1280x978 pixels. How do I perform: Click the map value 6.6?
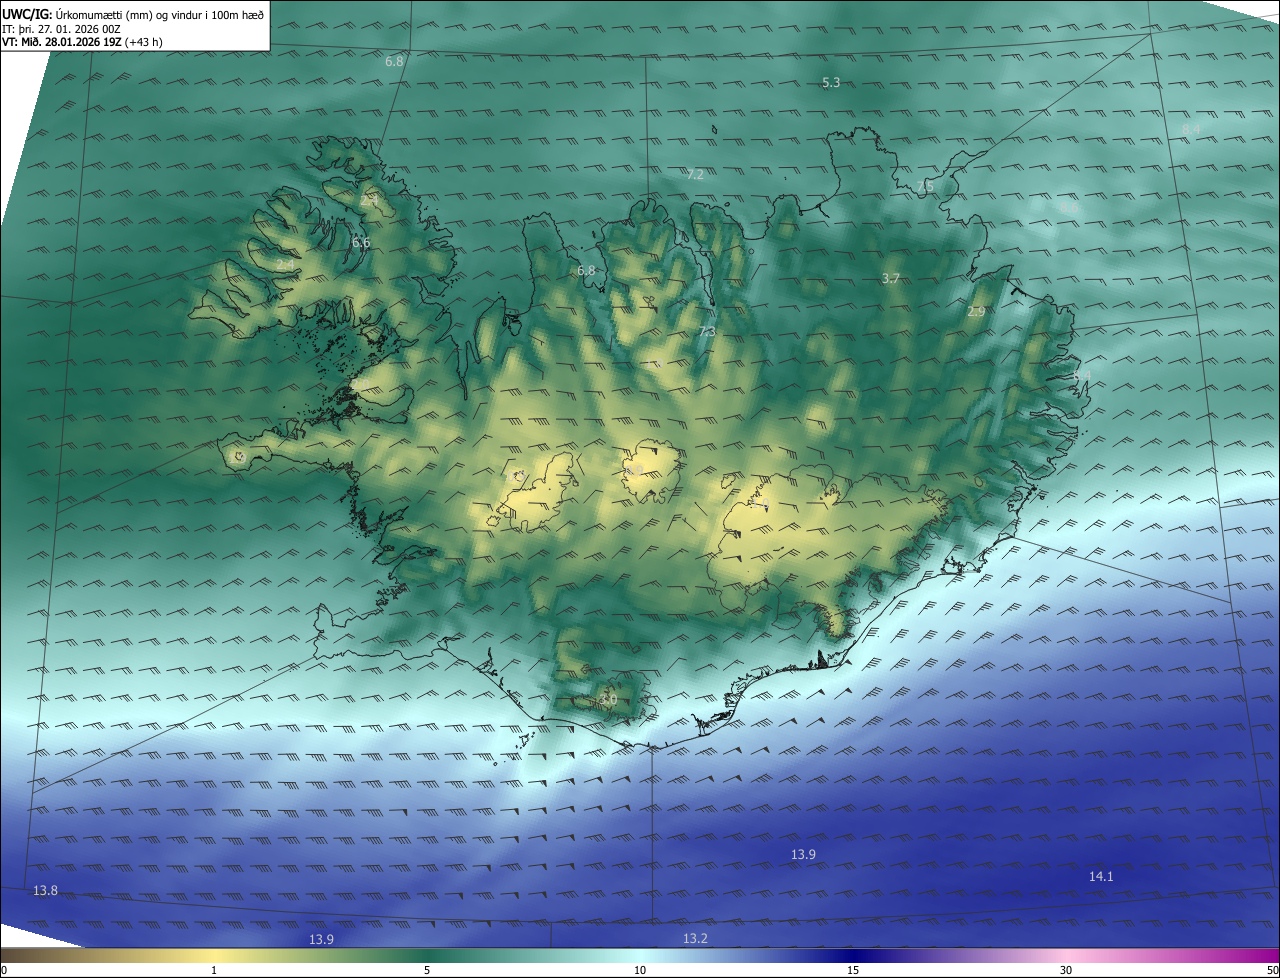coord(361,243)
